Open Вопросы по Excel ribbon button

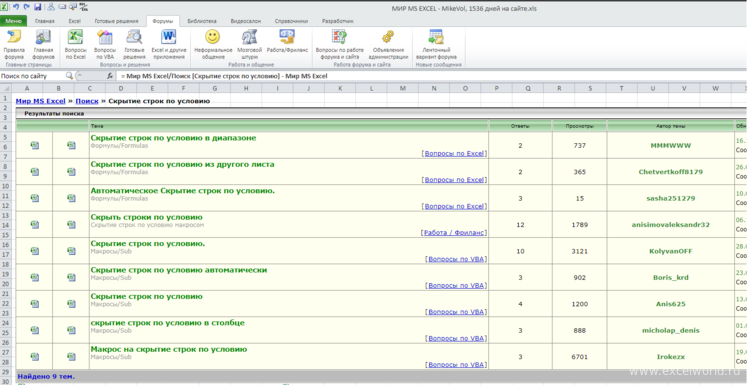[x=76, y=44]
